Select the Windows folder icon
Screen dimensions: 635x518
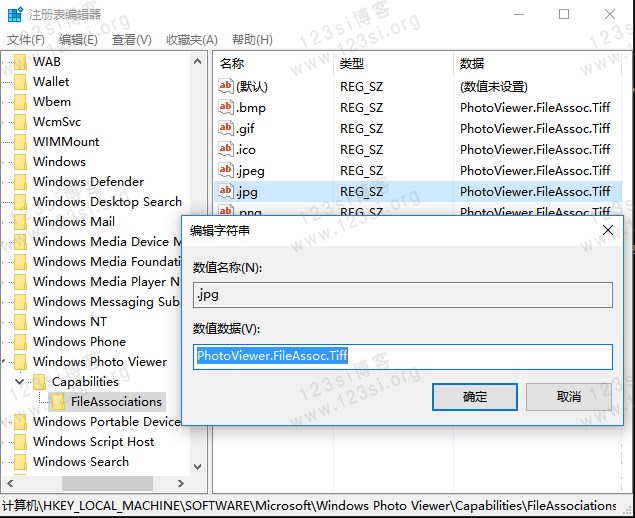20,162
